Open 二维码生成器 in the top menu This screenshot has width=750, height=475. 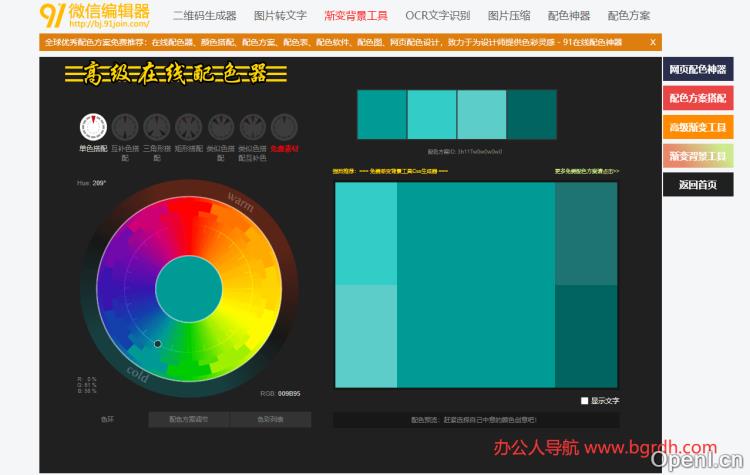coord(204,16)
